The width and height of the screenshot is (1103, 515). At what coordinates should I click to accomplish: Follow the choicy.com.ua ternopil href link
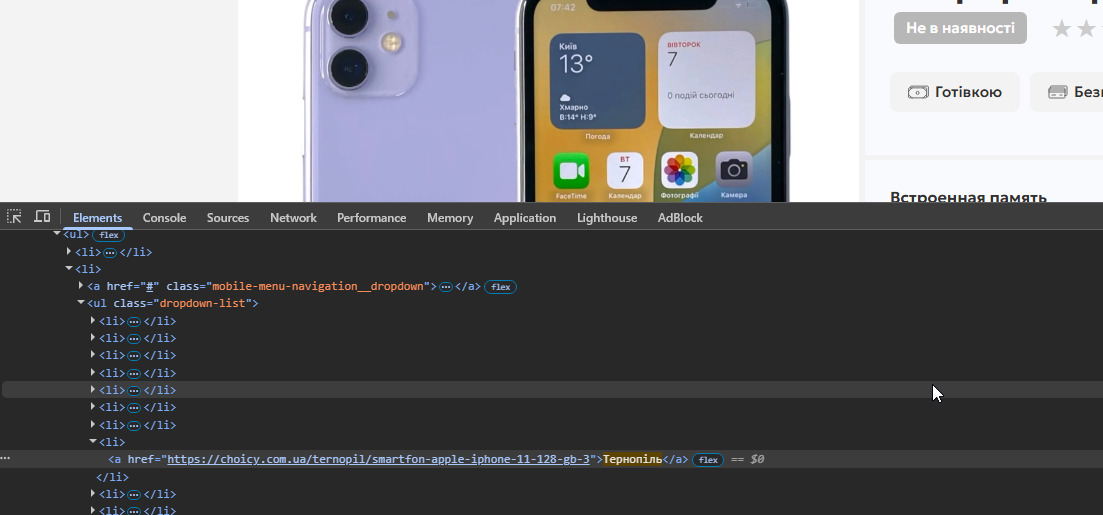coord(378,459)
